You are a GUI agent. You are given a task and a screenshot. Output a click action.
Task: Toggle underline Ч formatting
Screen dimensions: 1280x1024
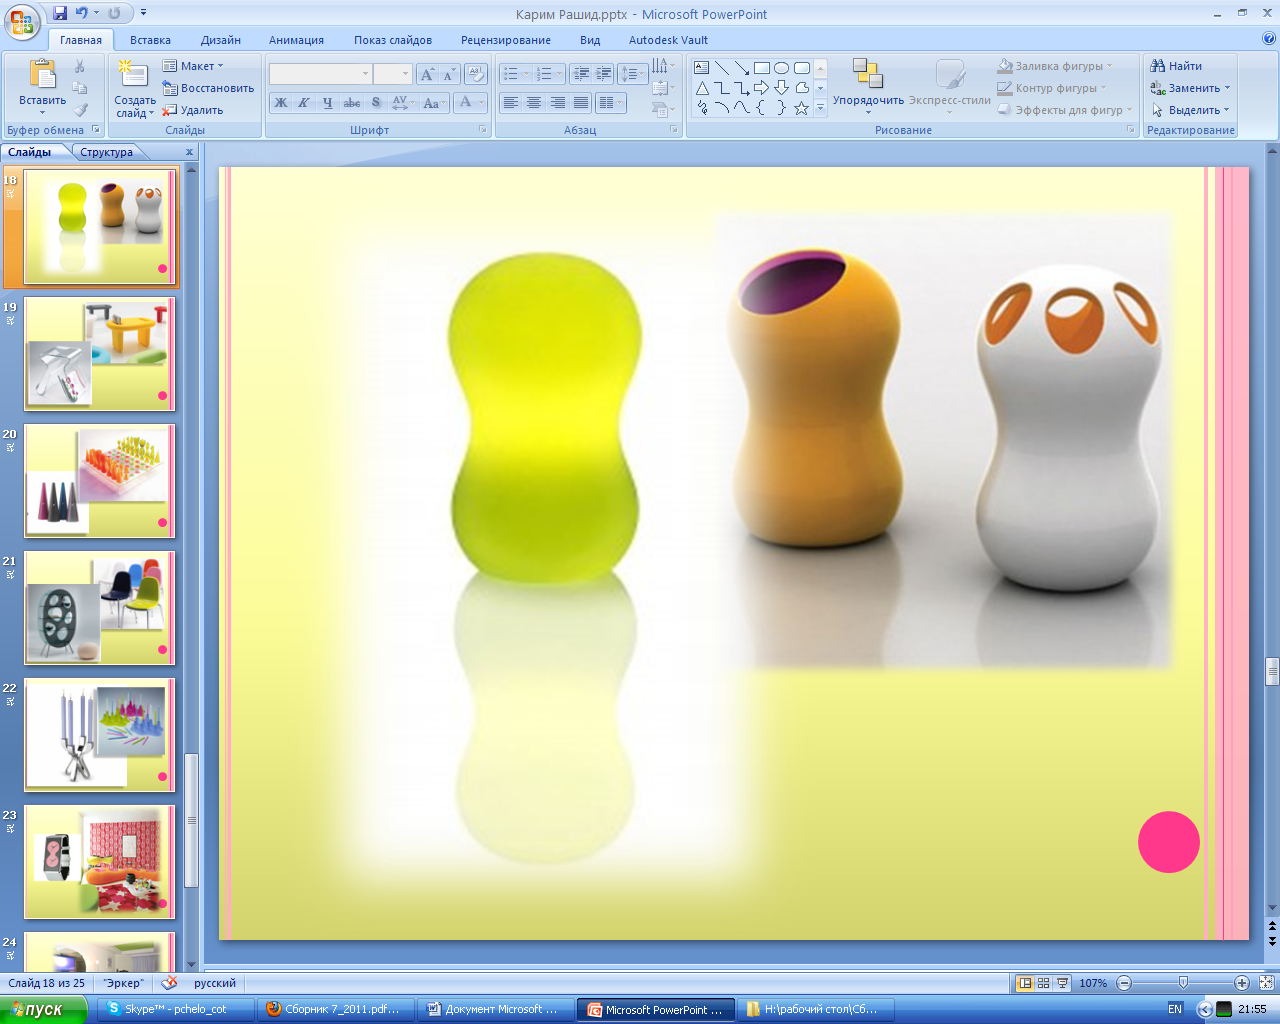tap(327, 103)
